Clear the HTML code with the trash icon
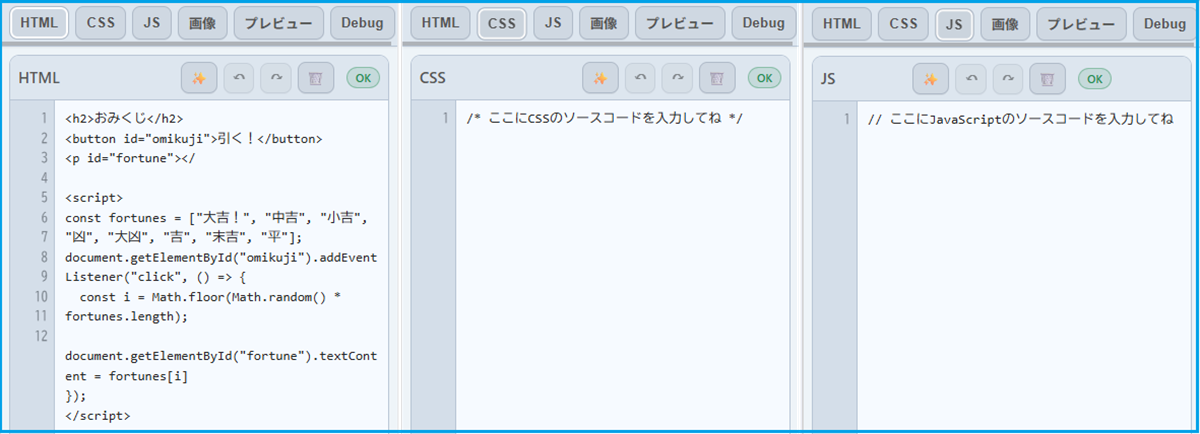 click(x=314, y=78)
